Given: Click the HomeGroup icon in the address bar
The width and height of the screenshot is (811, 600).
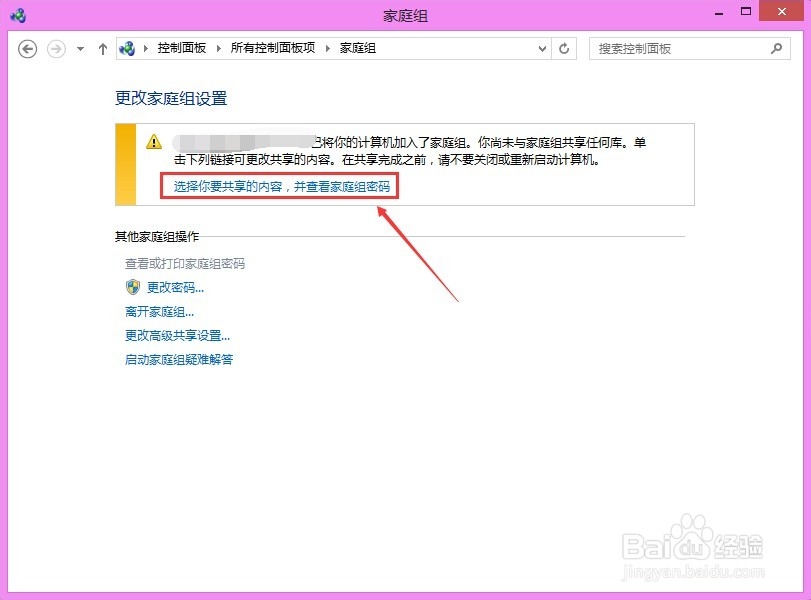Looking at the screenshot, I should [127, 48].
